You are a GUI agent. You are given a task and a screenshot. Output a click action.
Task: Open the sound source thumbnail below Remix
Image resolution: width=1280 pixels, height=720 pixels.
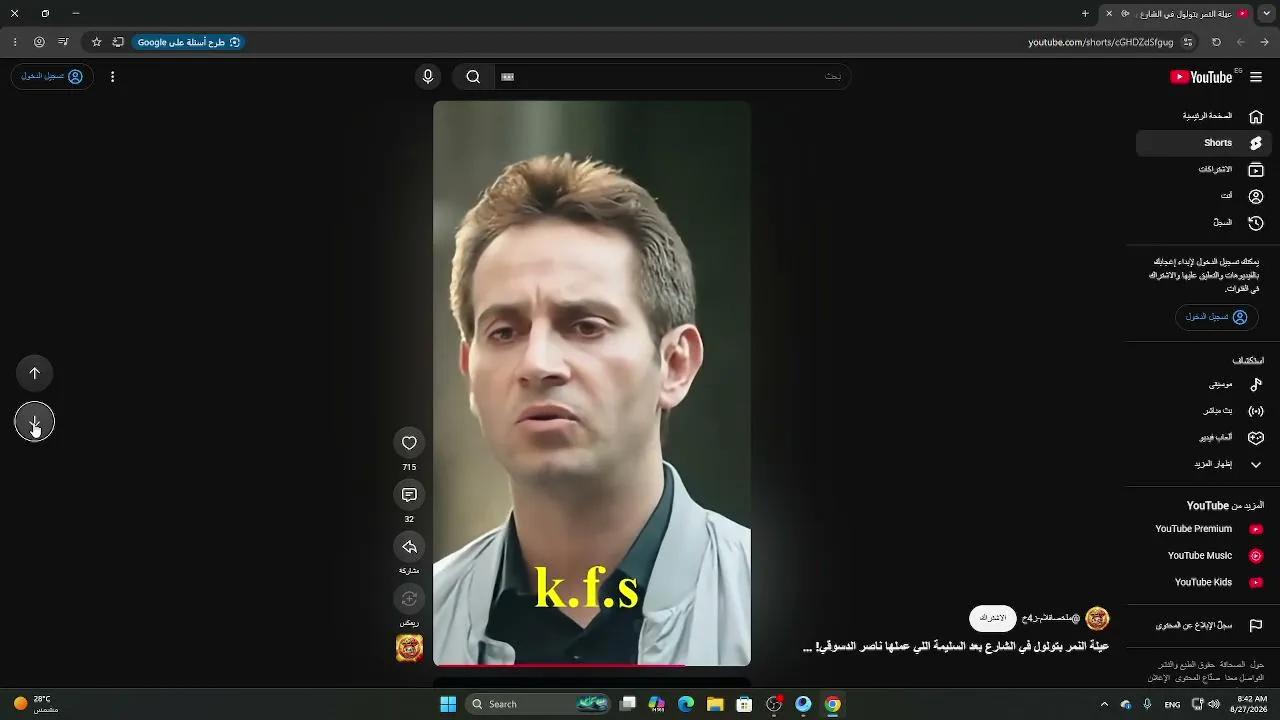pos(409,648)
